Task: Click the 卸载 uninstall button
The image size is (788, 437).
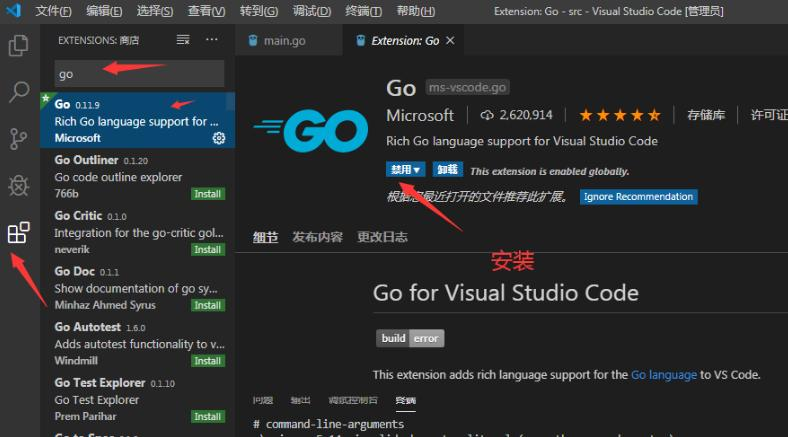Action: tap(447, 169)
